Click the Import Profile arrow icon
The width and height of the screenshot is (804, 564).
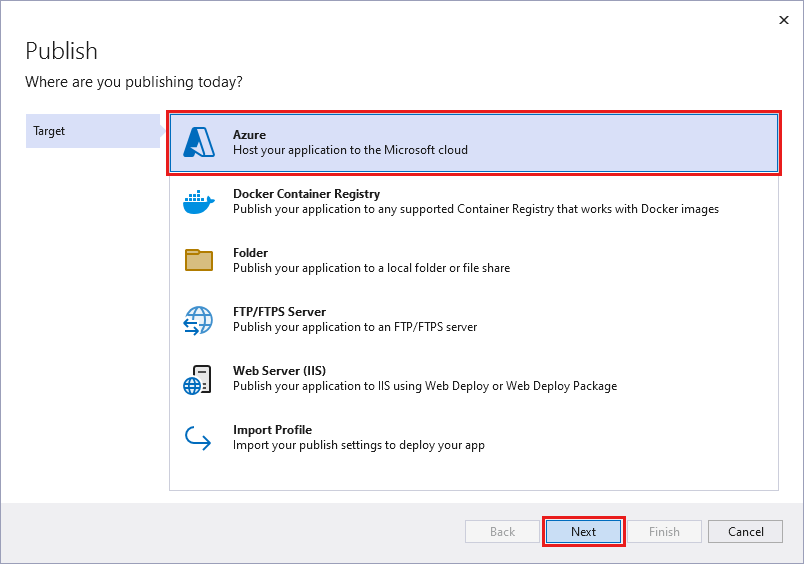coord(199,438)
